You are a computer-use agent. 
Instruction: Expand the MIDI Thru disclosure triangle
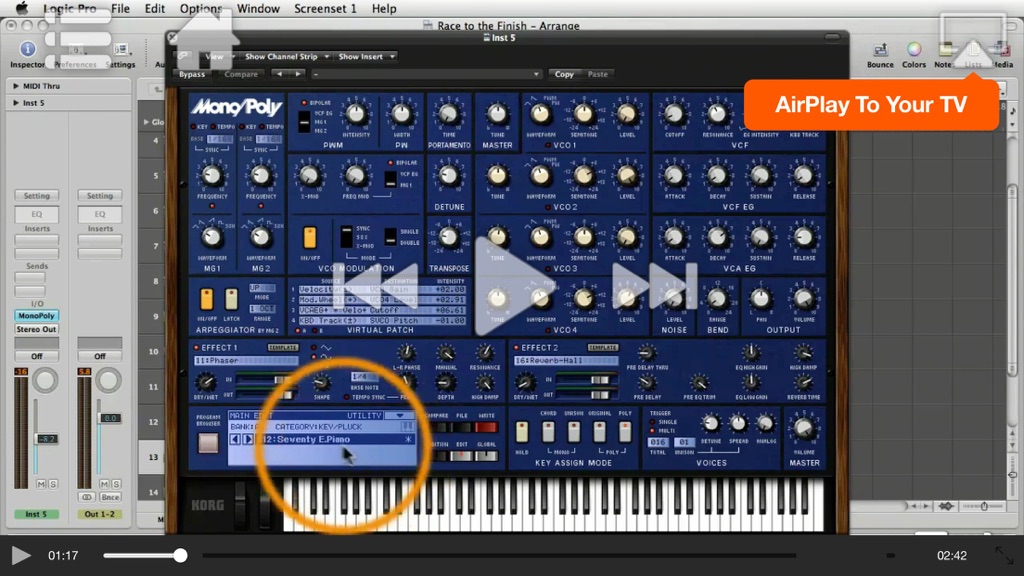click(x=16, y=86)
